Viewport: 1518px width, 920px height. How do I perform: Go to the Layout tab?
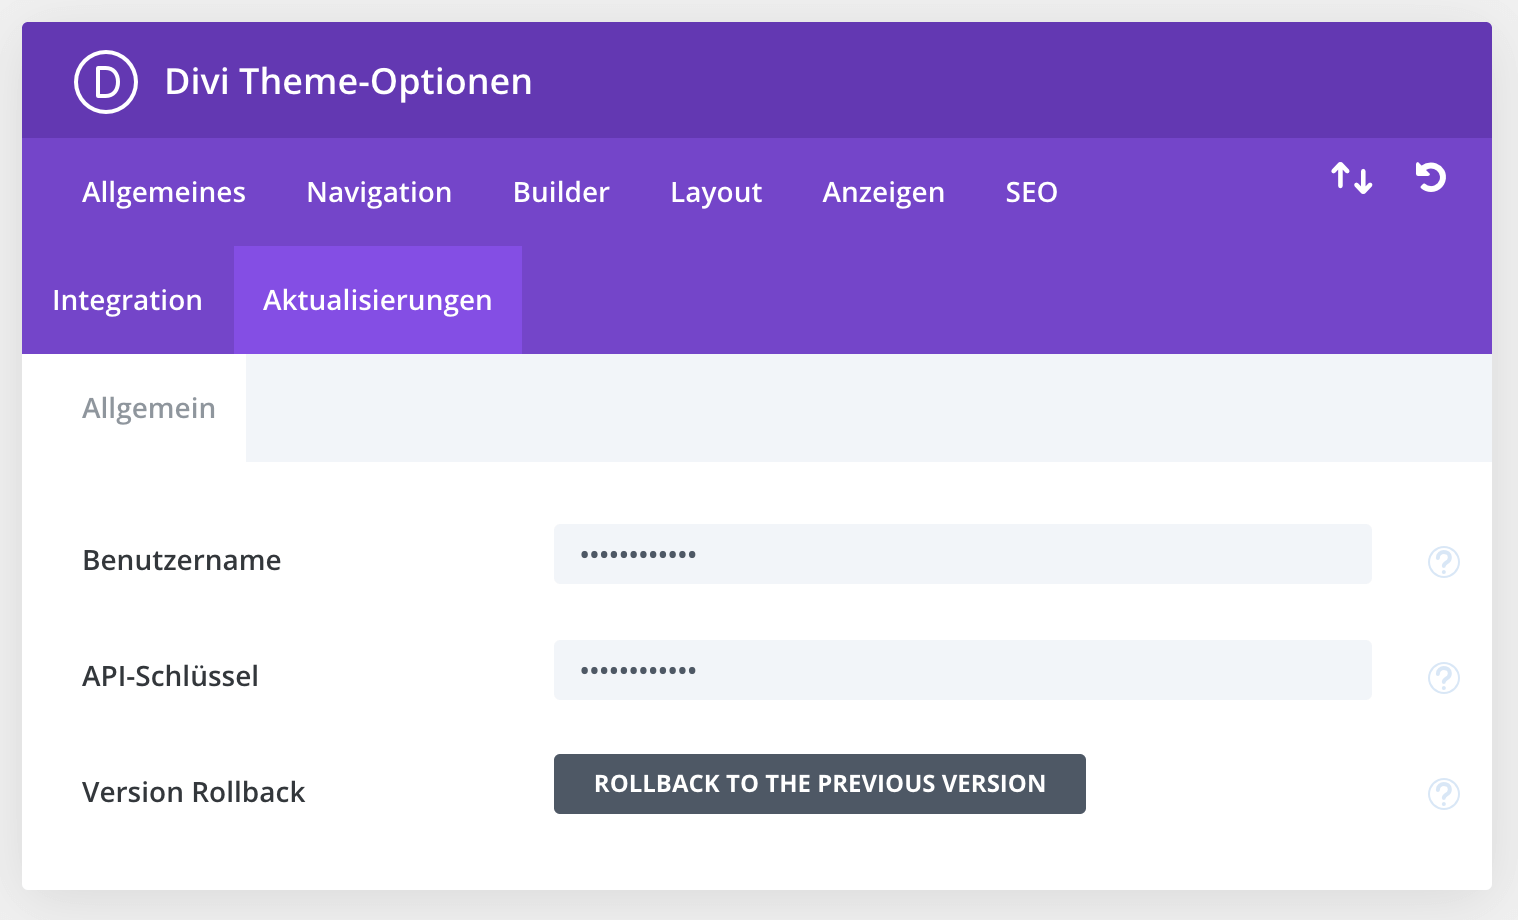(716, 192)
